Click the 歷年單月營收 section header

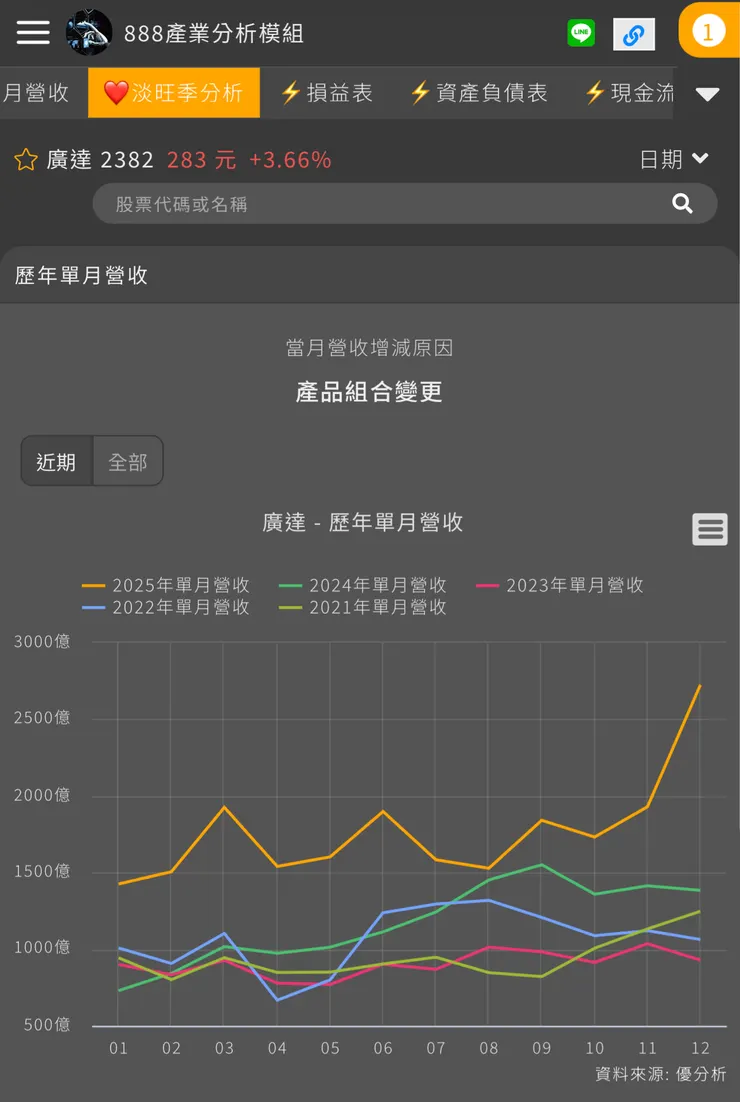point(82,275)
